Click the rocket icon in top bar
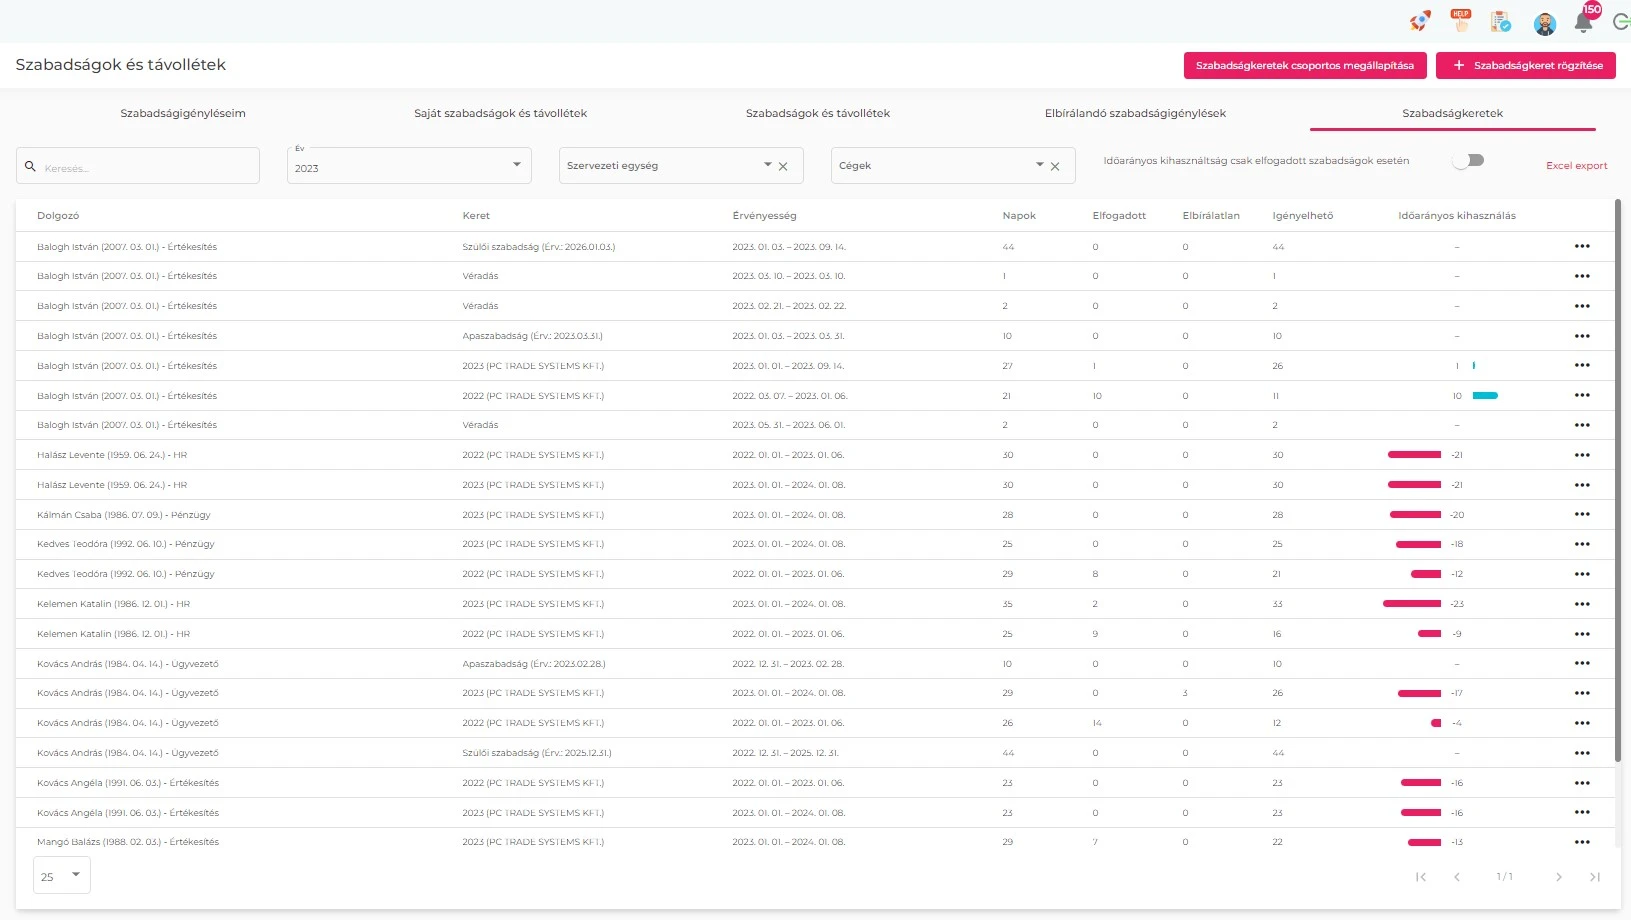Screen dimensions: 1631x920 click(x=1419, y=22)
